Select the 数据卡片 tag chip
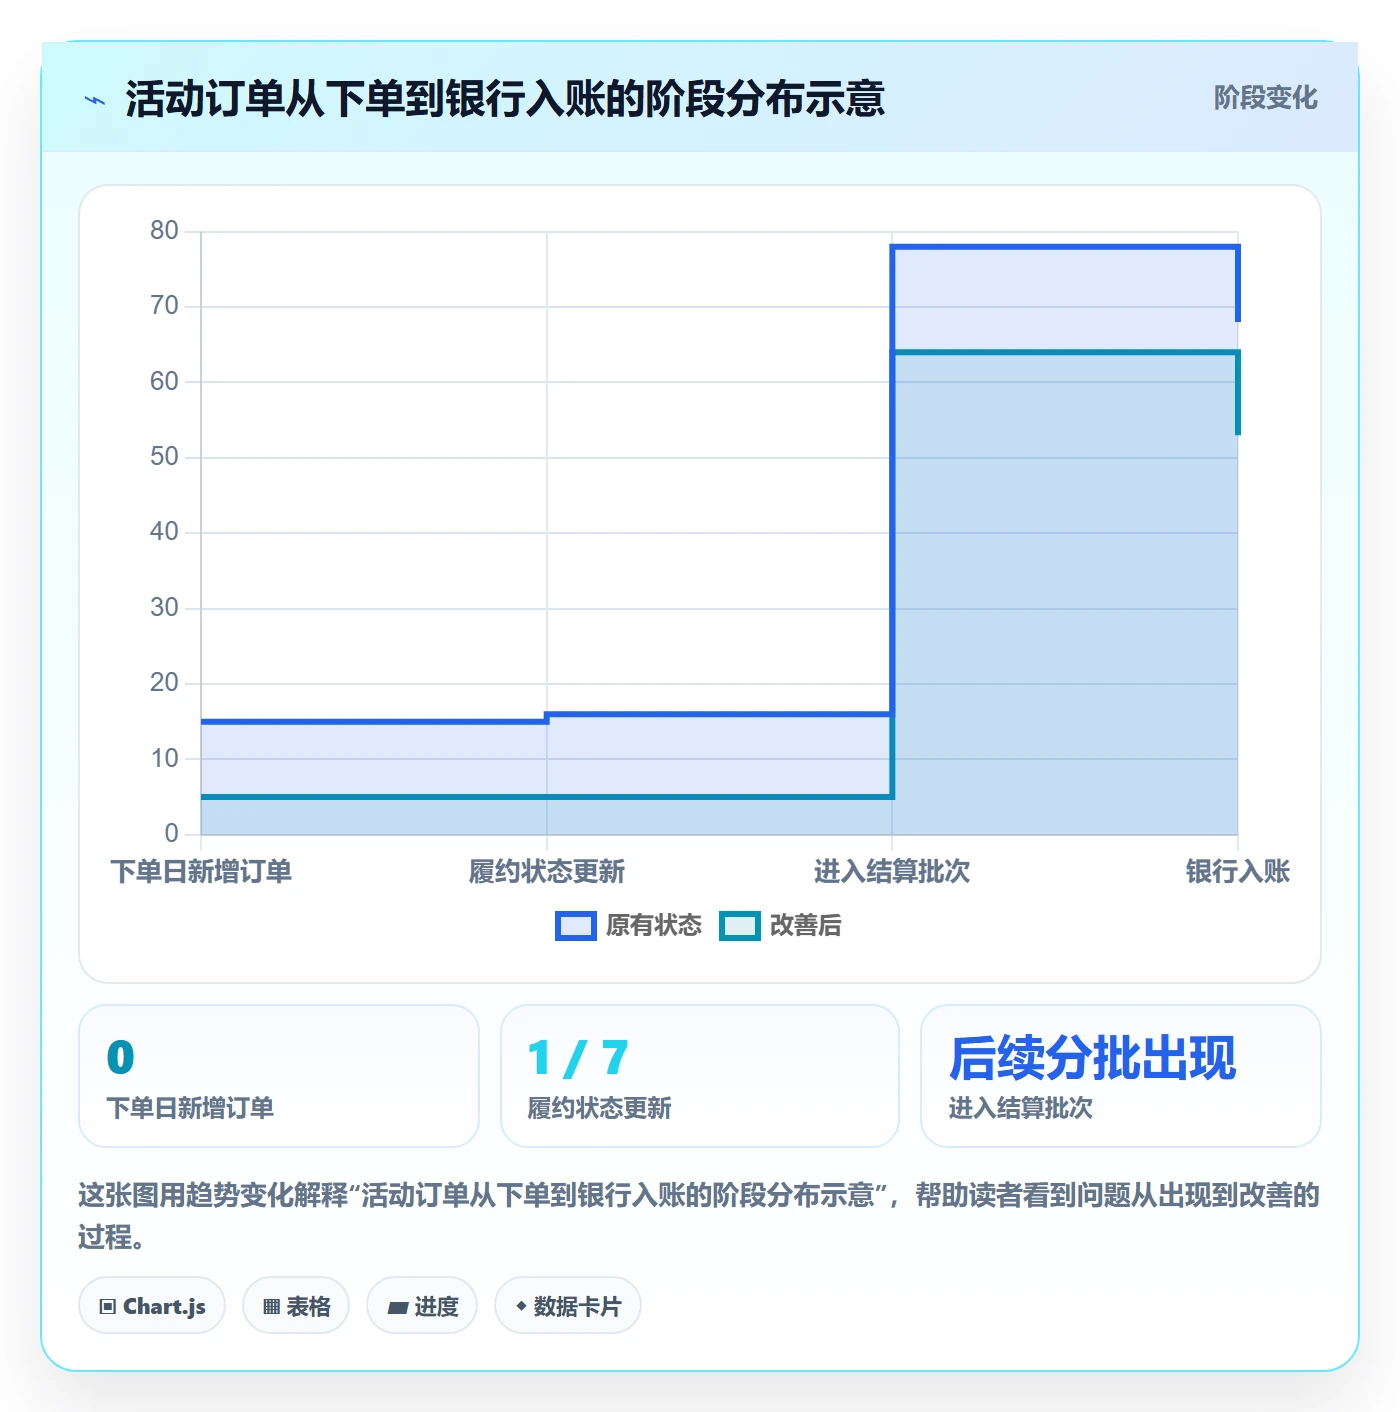1400x1412 pixels. (568, 1306)
